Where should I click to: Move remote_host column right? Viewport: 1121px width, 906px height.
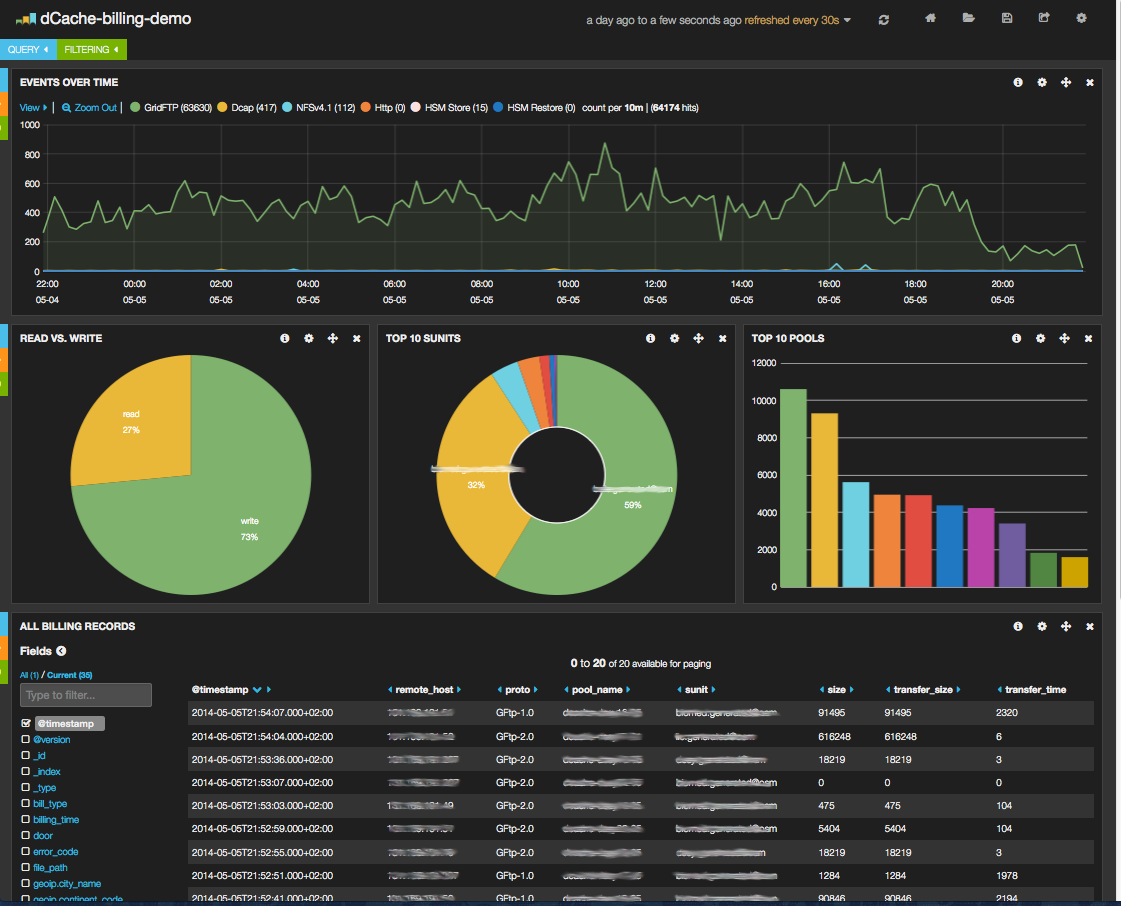(459, 690)
